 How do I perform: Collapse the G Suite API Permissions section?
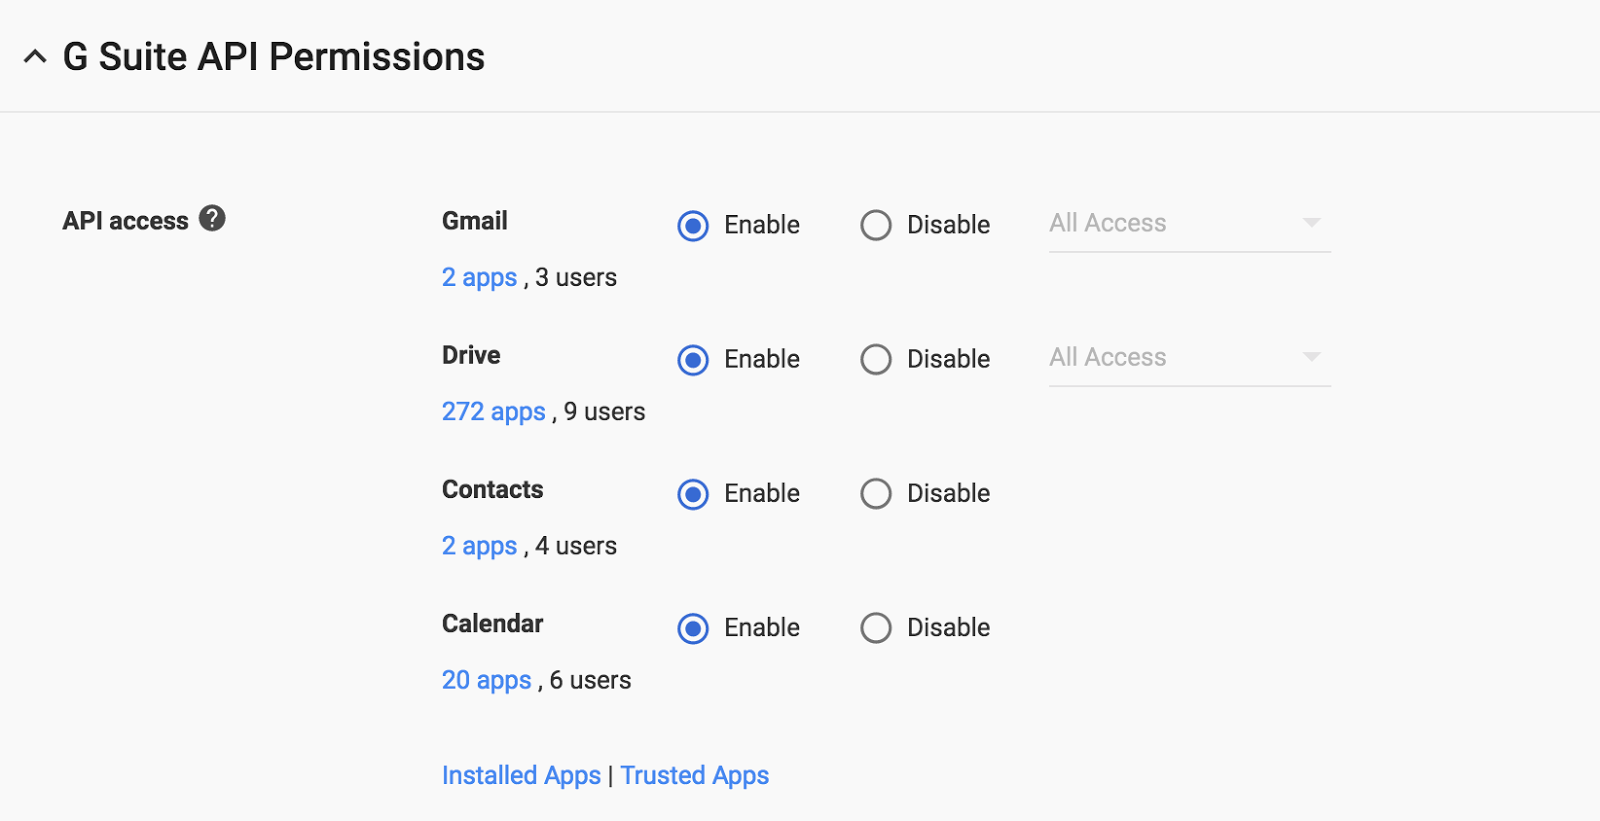(35, 57)
